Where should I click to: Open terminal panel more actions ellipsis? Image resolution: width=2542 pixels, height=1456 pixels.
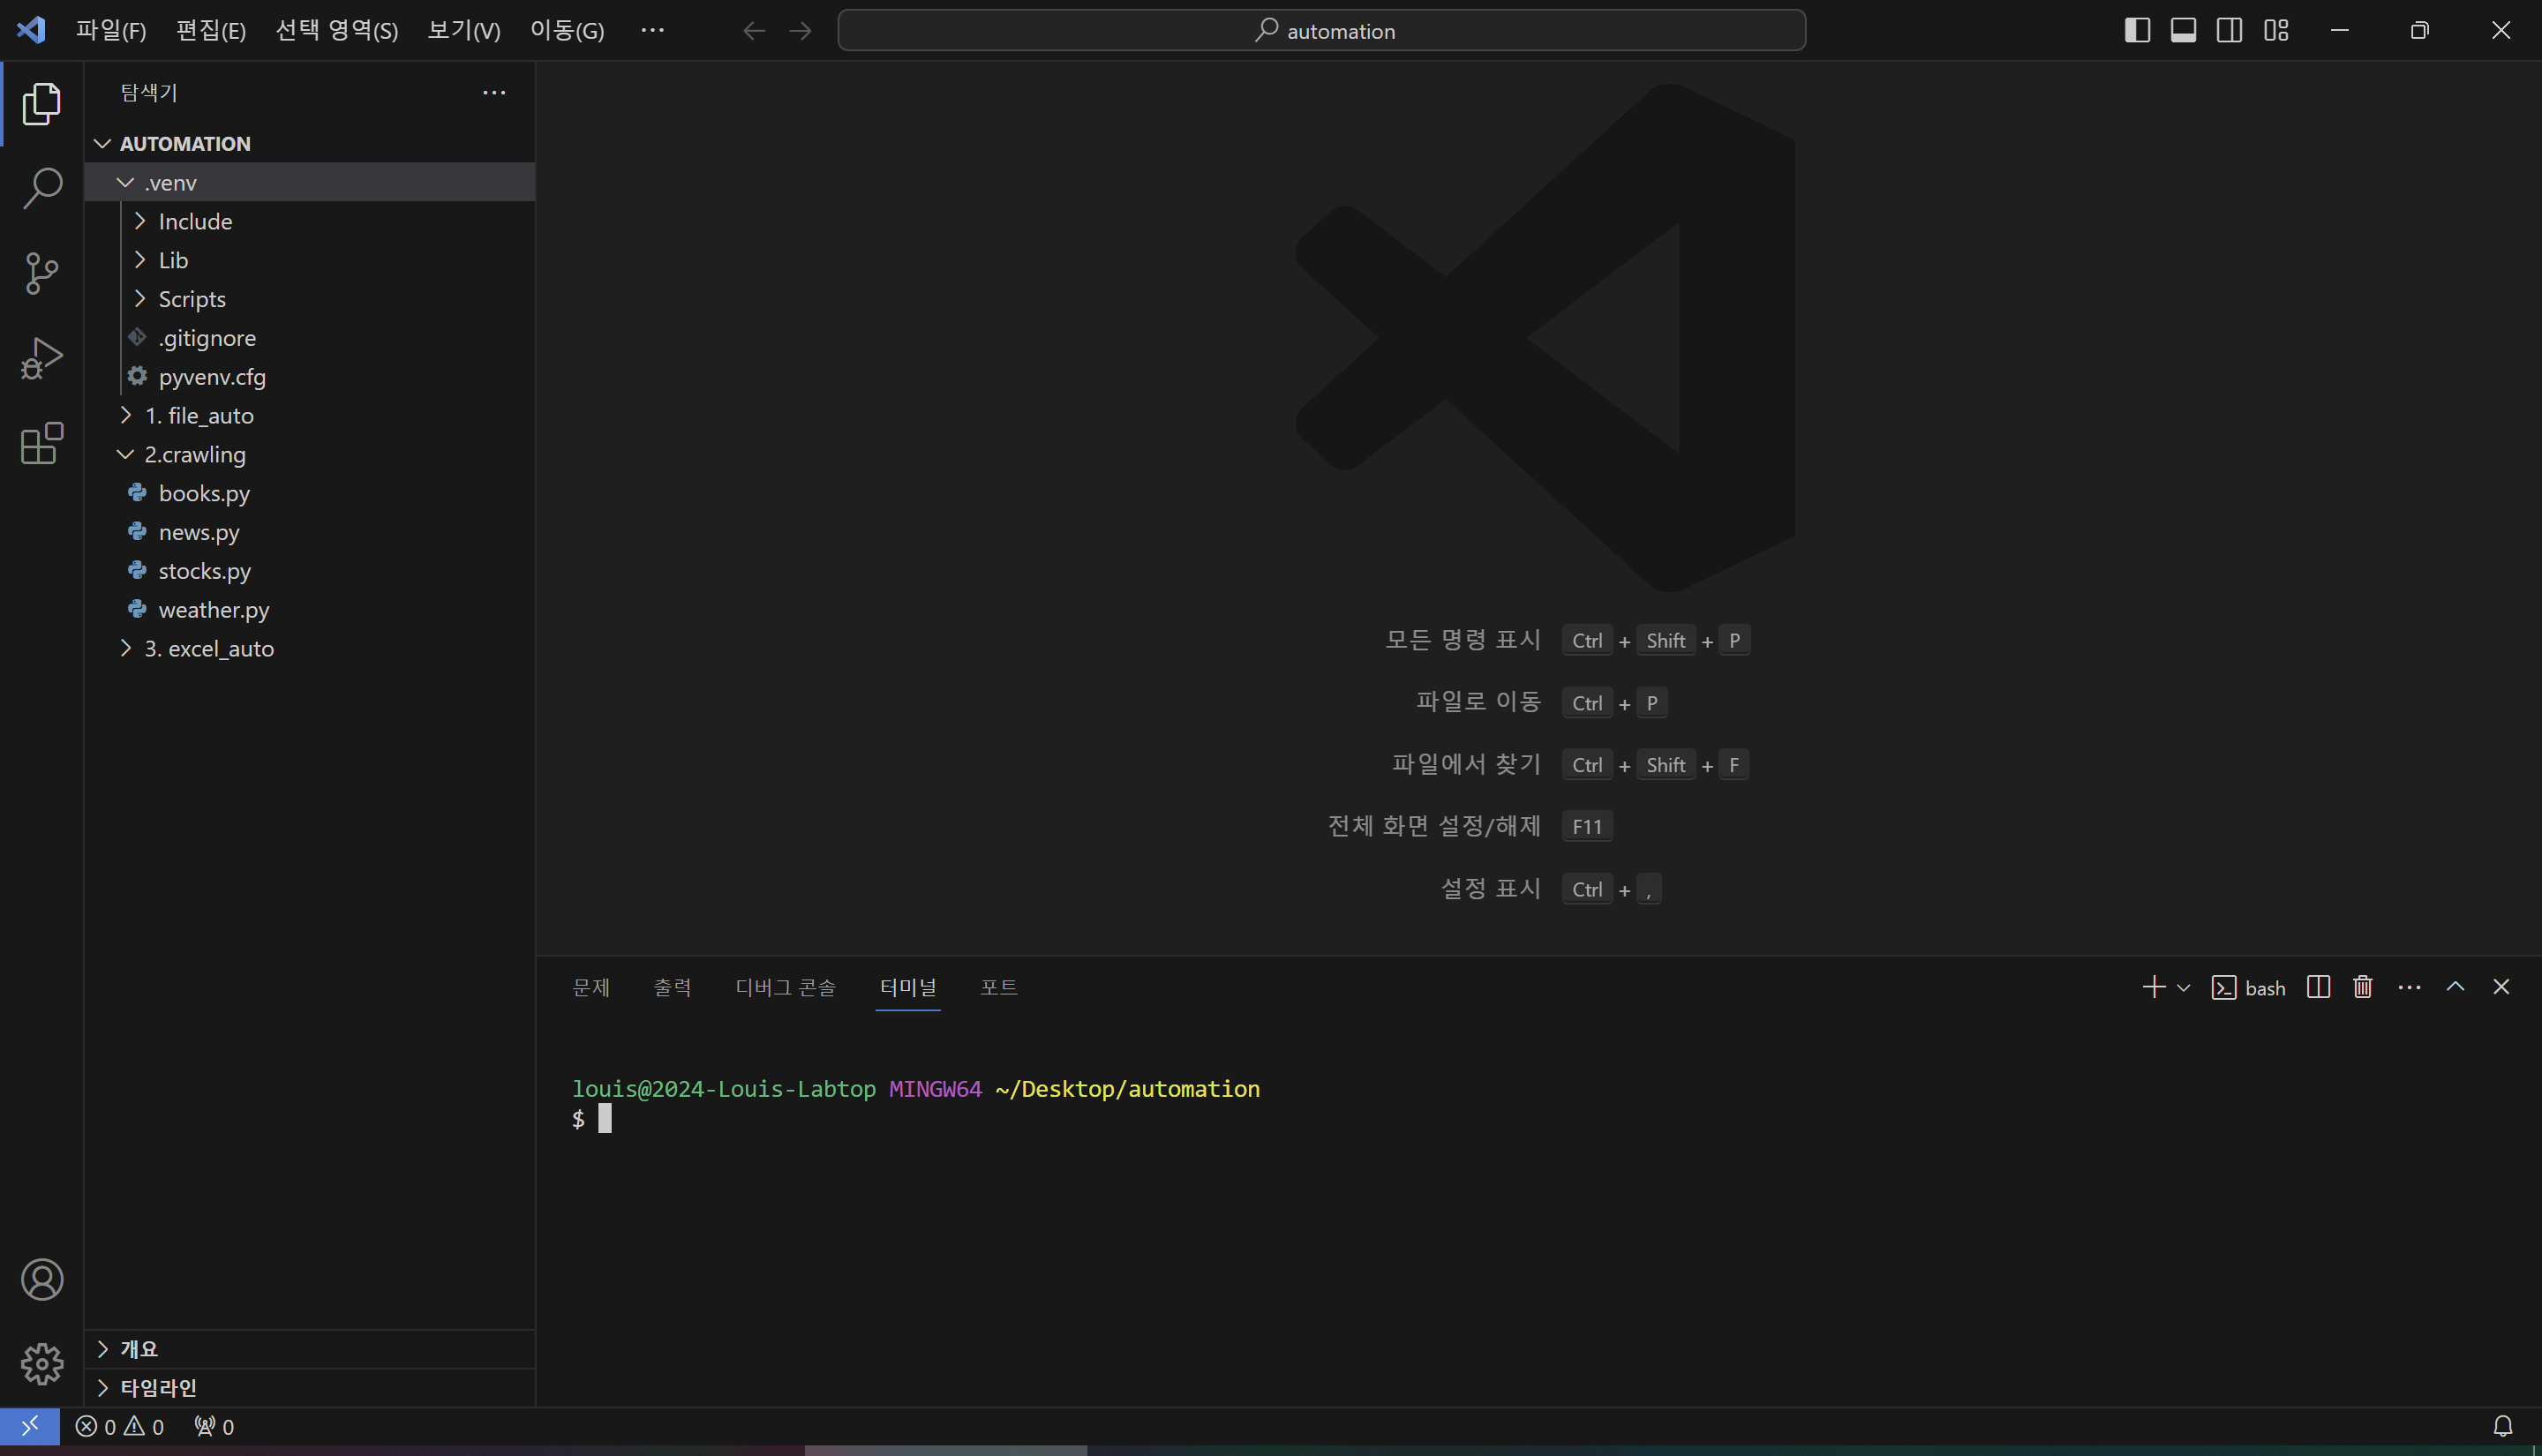click(2409, 987)
